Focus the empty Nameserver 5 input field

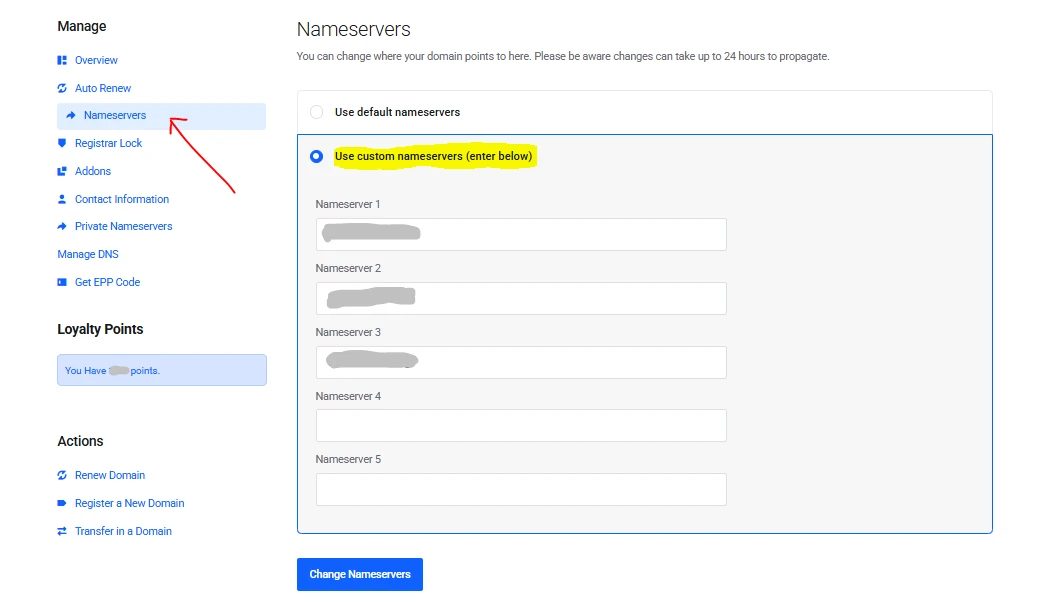[x=521, y=489]
